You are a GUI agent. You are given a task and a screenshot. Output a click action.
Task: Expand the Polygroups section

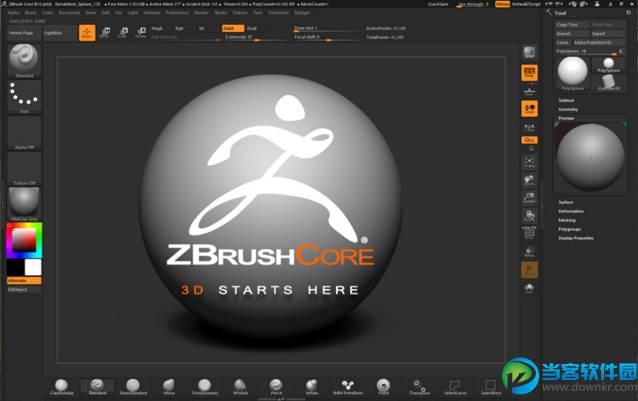pyautogui.click(x=570, y=229)
